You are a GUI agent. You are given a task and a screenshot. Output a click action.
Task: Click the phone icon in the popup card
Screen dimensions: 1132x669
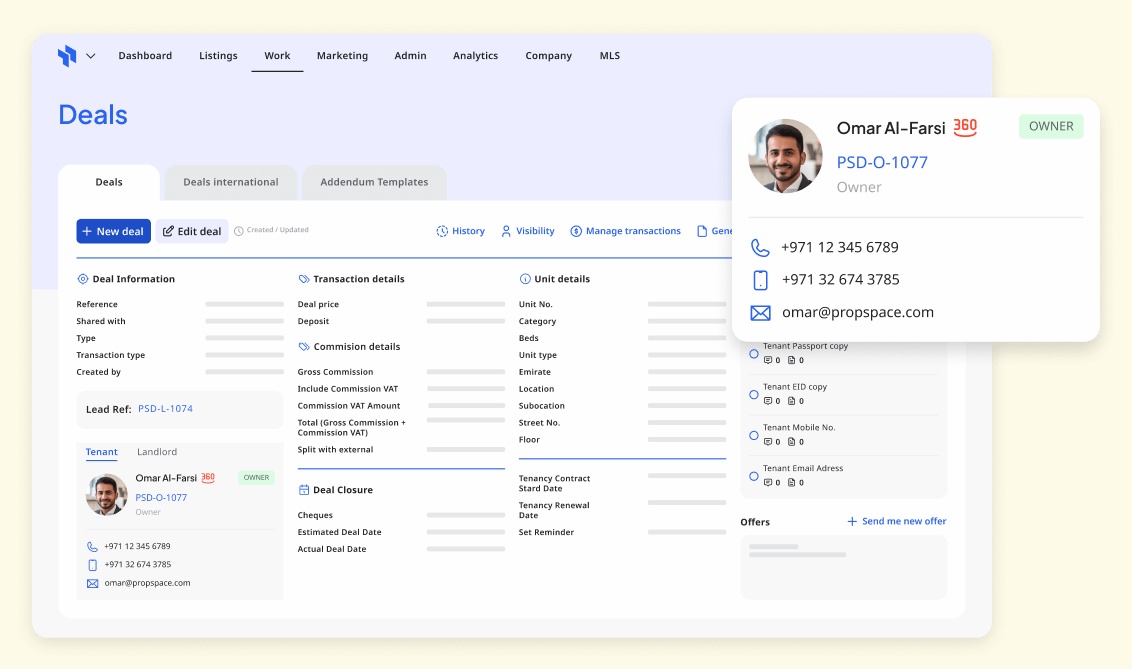click(x=760, y=248)
